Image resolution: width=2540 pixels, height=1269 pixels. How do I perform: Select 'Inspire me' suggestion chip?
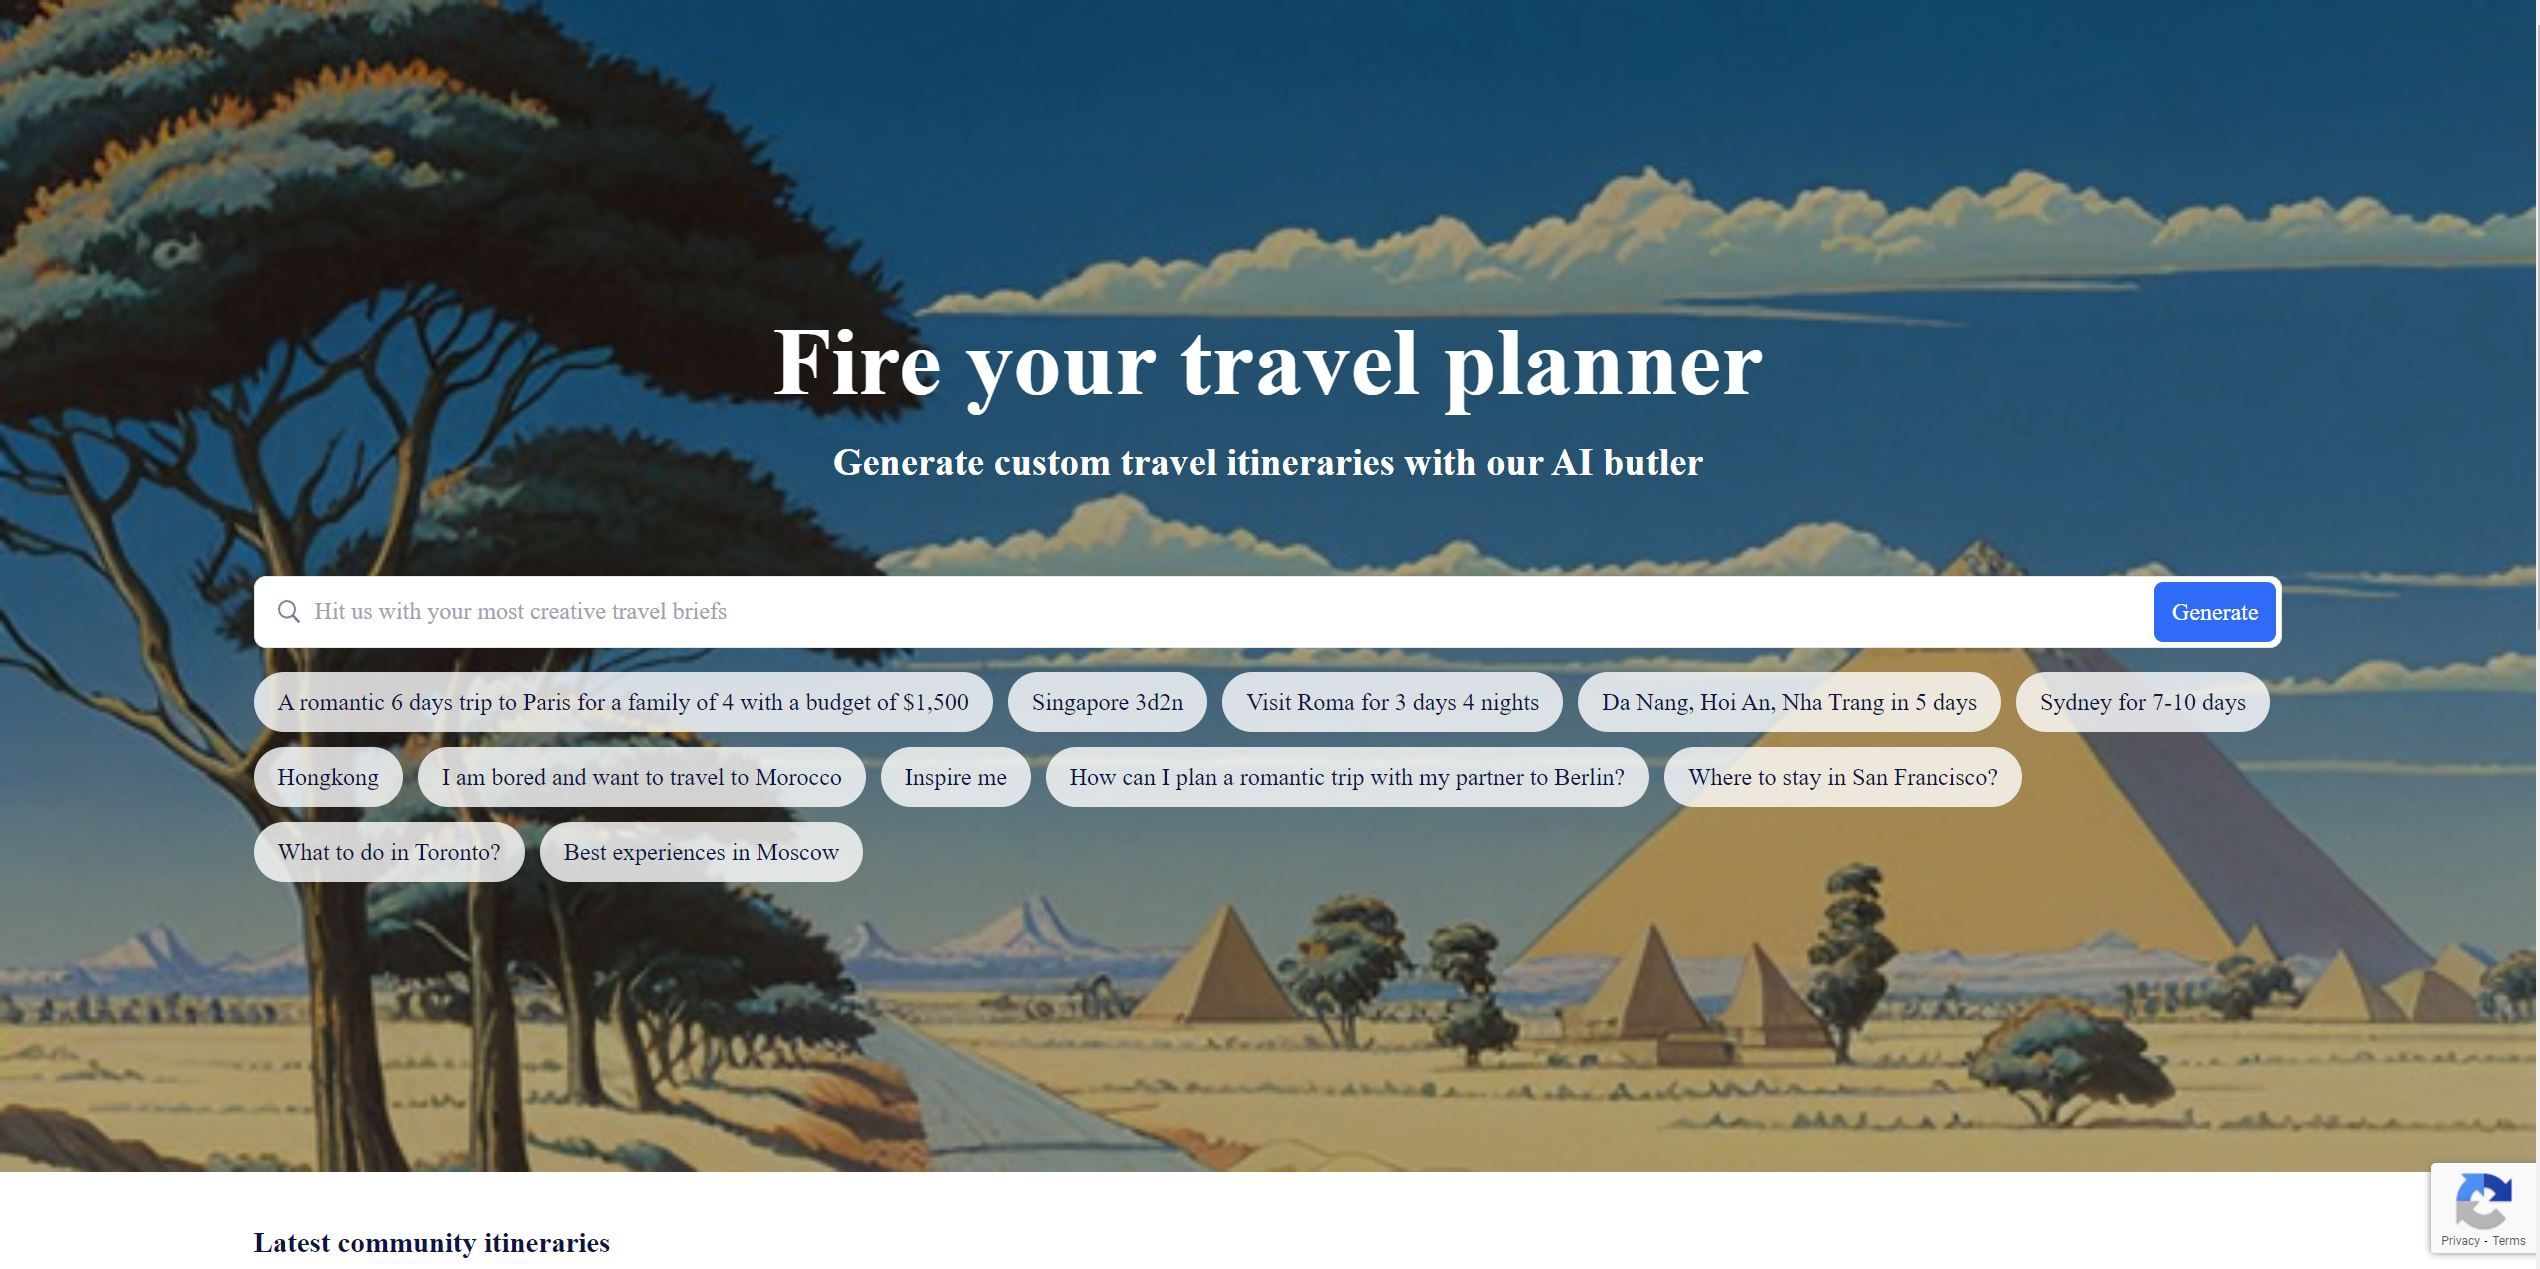[956, 776]
